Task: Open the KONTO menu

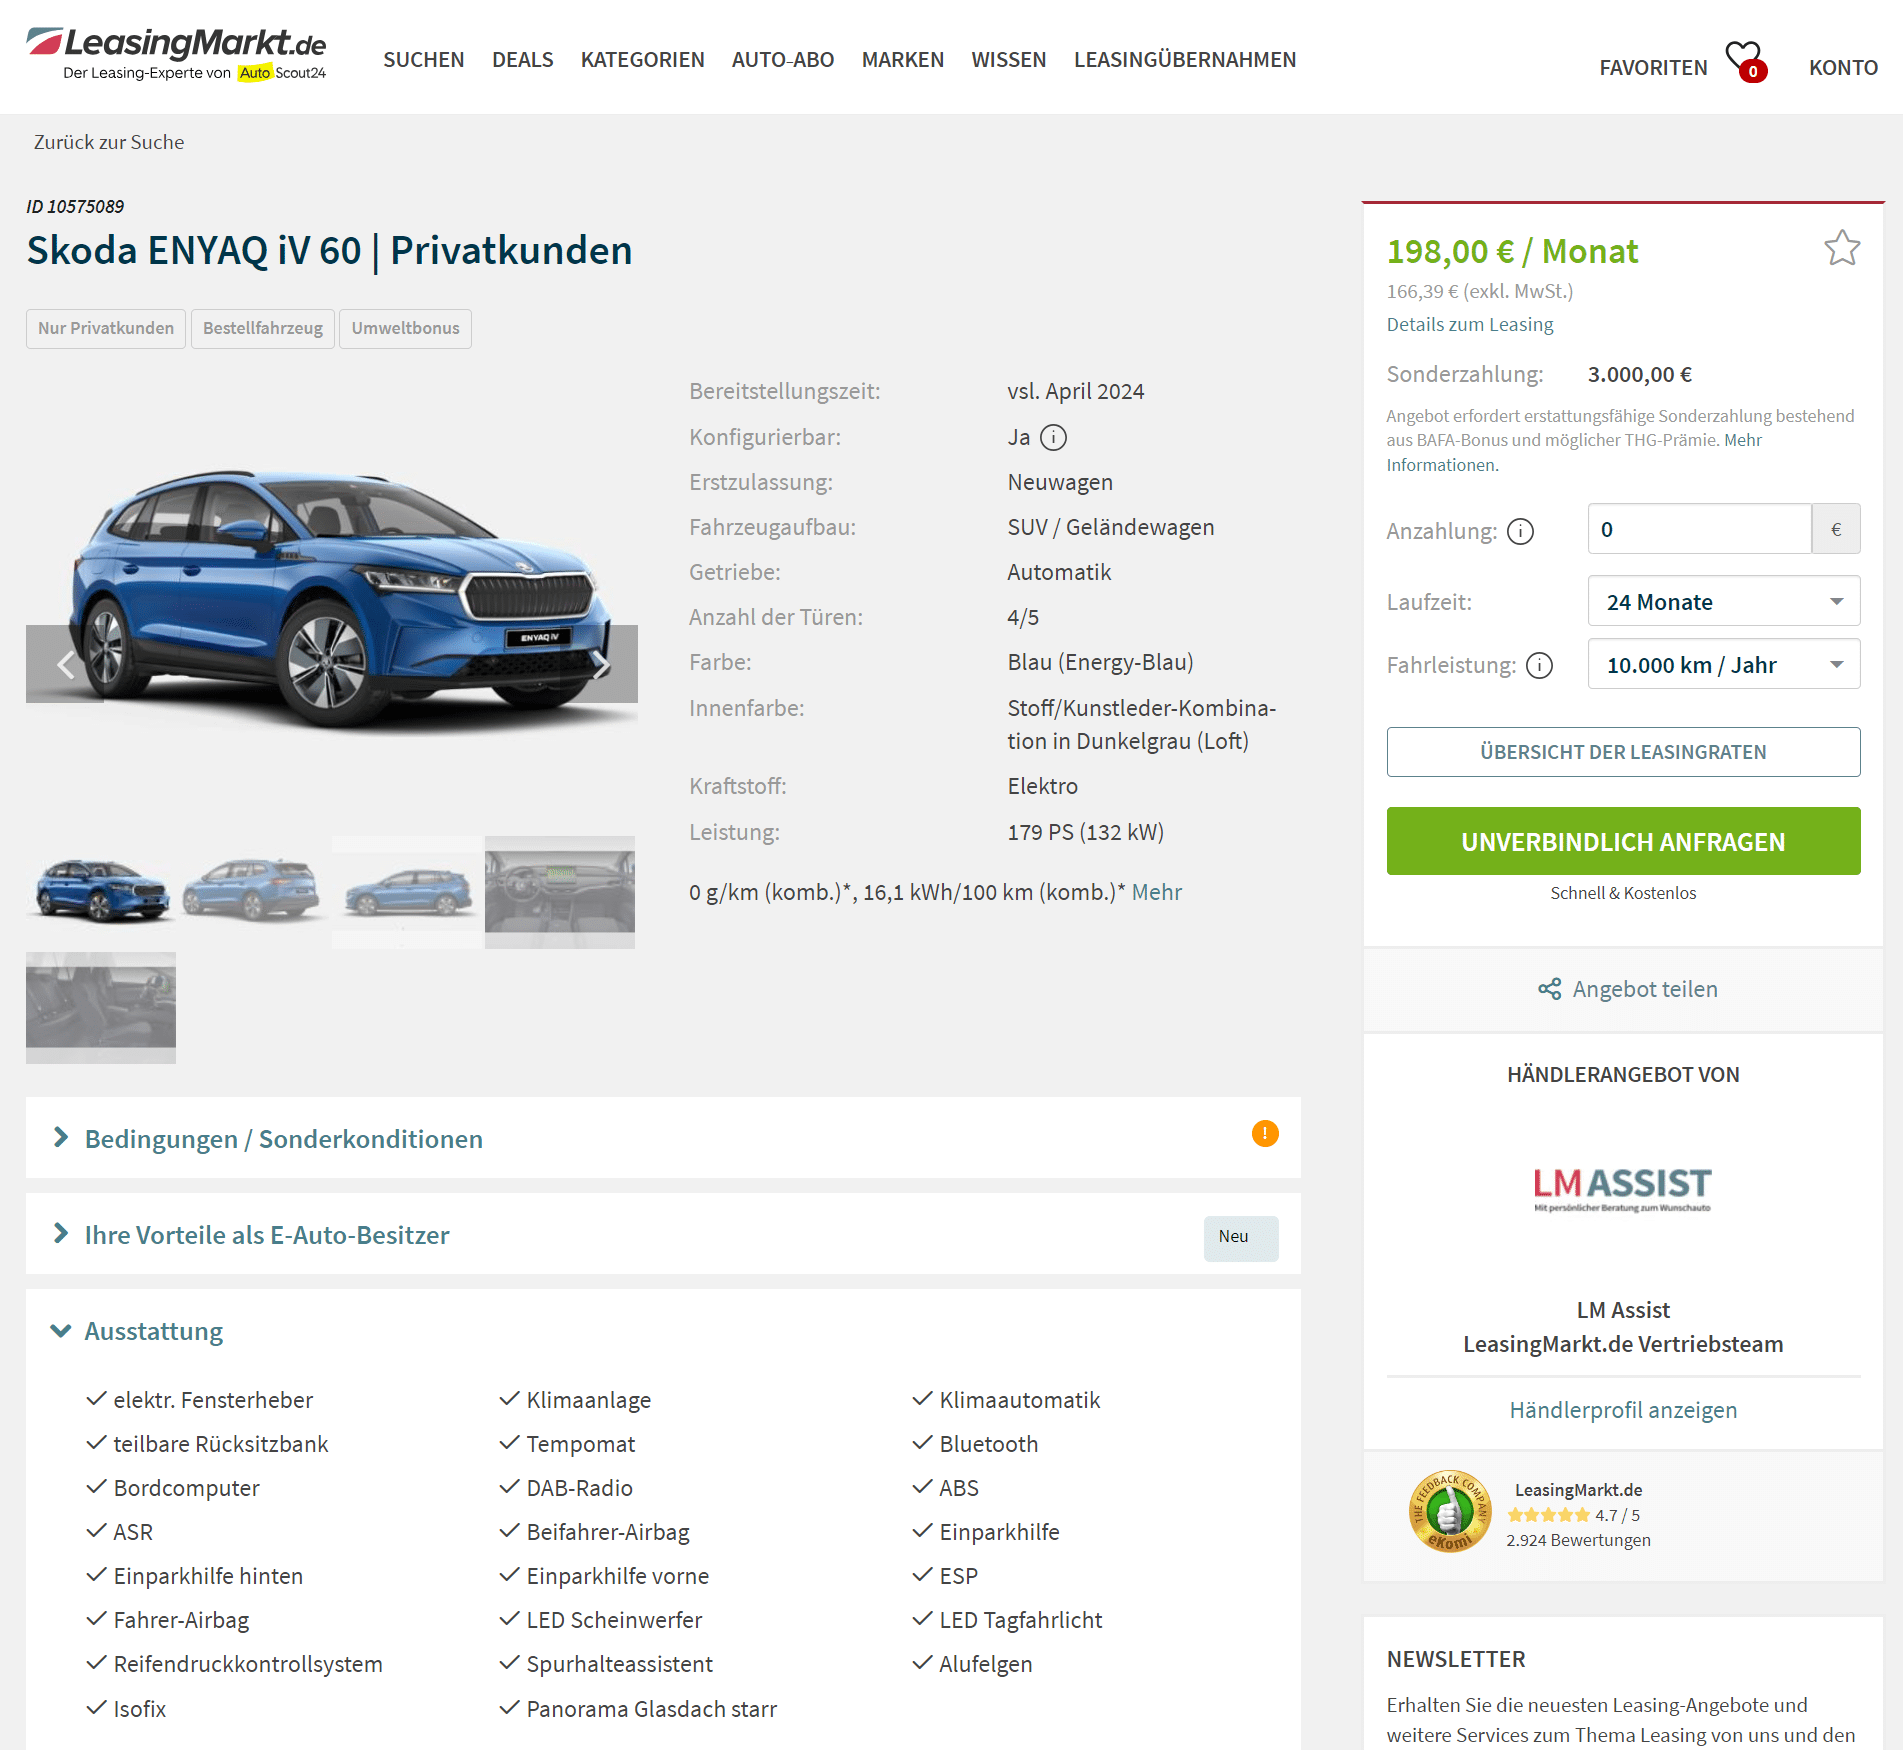Action: pyautogui.click(x=1843, y=68)
